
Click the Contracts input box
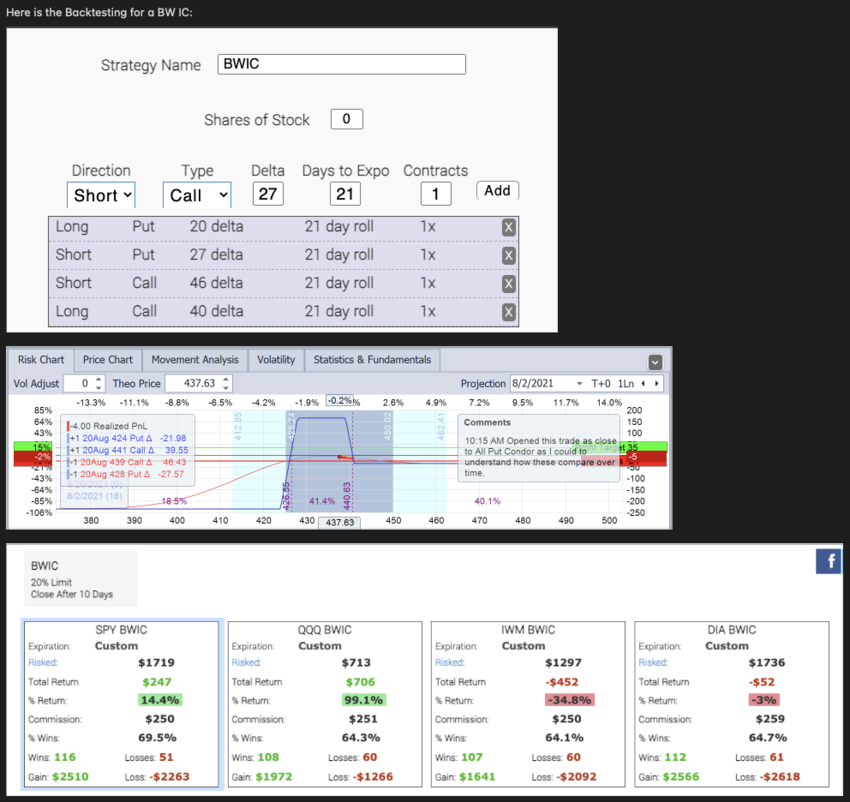click(436, 194)
